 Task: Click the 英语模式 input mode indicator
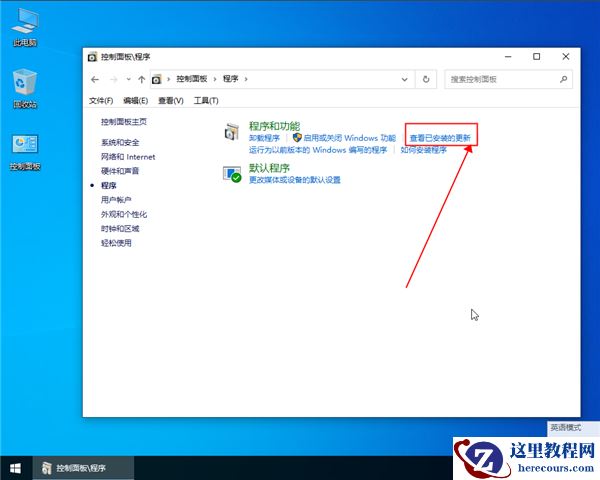coord(566,428)
